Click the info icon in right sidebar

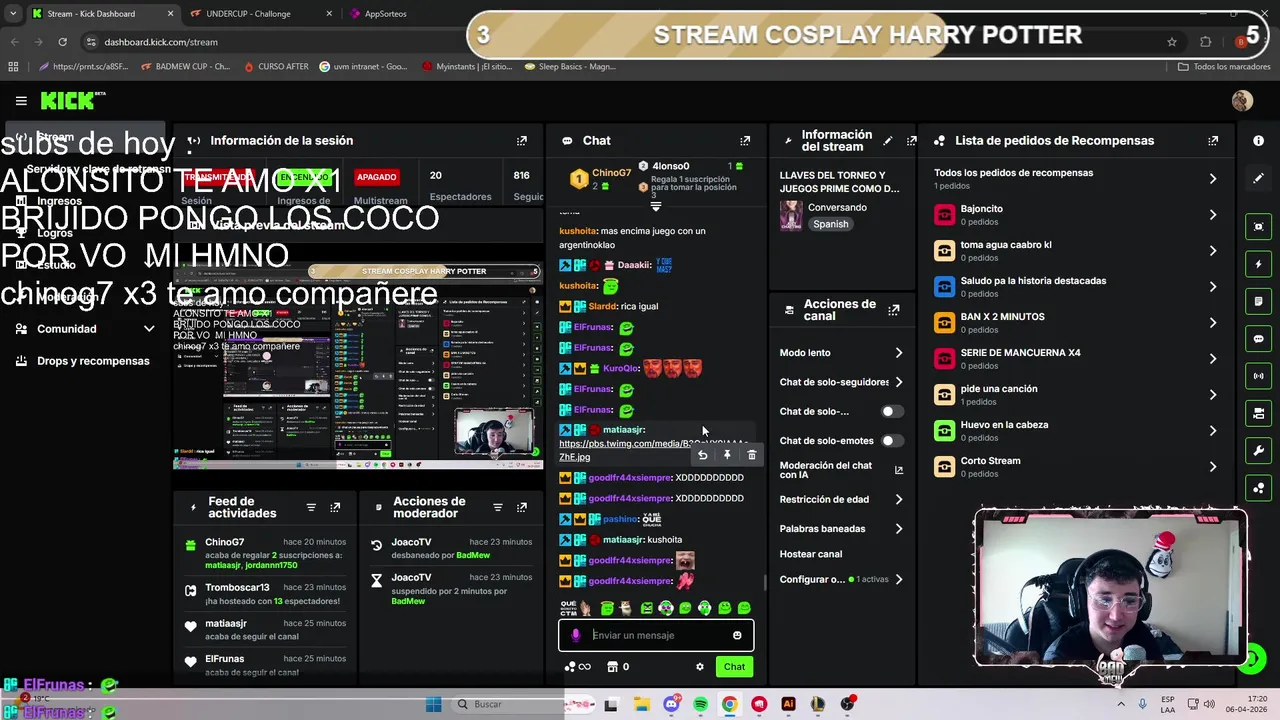pos(1258,141)
